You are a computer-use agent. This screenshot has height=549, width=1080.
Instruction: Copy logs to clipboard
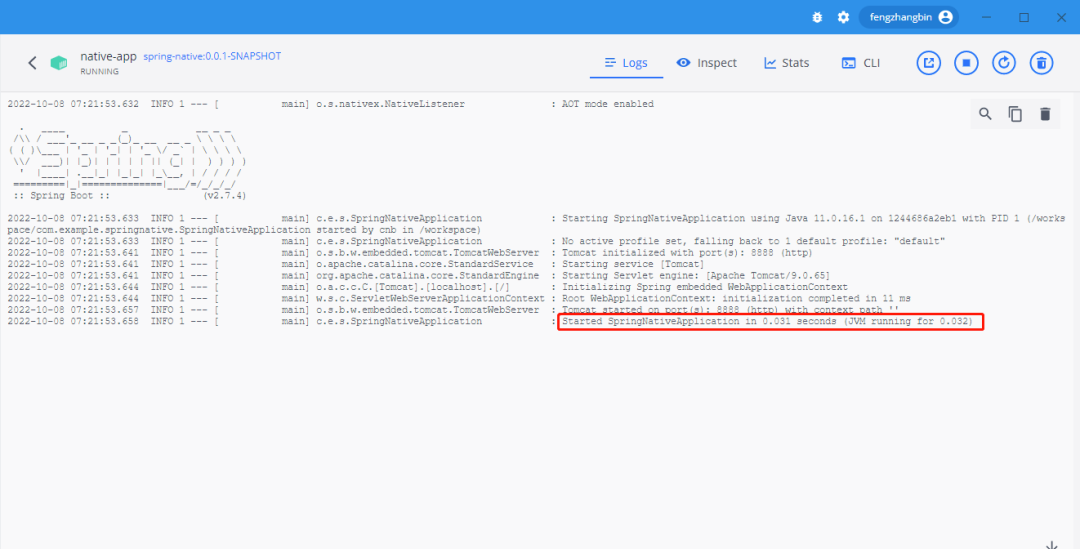pos(1015,114)
